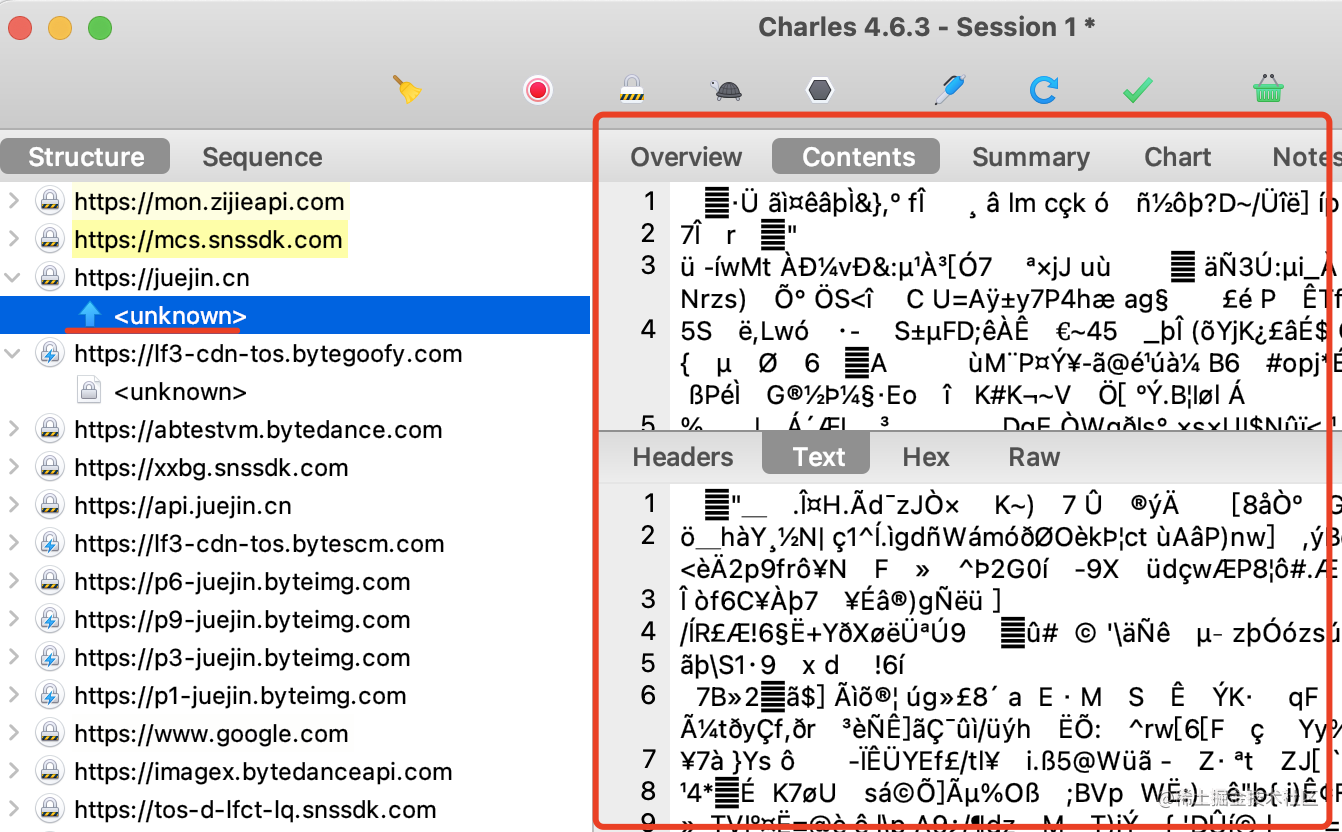
Task: Expand the https://xxbg.snssdk.com node
Action: pyautogui.click(x=14, y=467)
